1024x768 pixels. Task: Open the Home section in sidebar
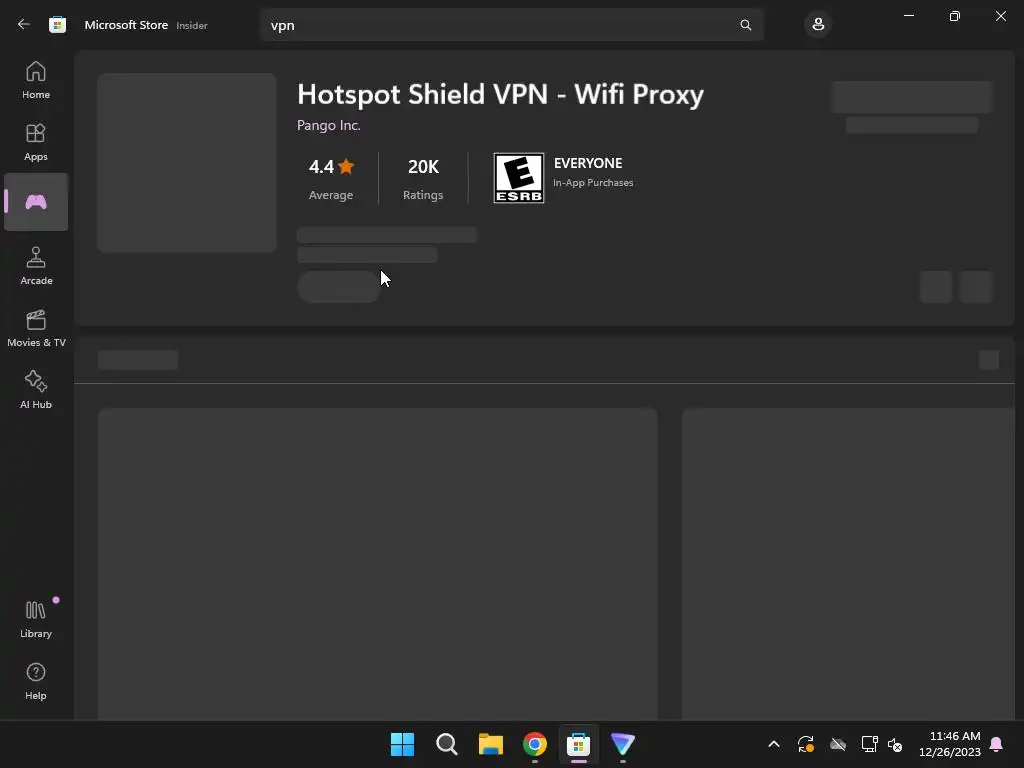point(36,80)
